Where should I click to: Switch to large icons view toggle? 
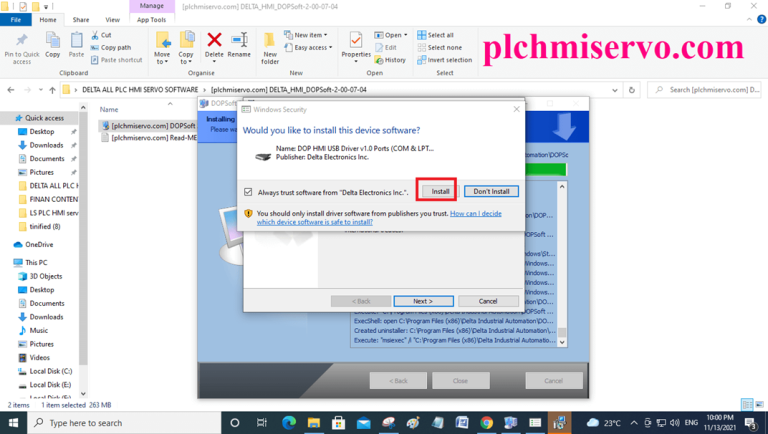(759, 405)
